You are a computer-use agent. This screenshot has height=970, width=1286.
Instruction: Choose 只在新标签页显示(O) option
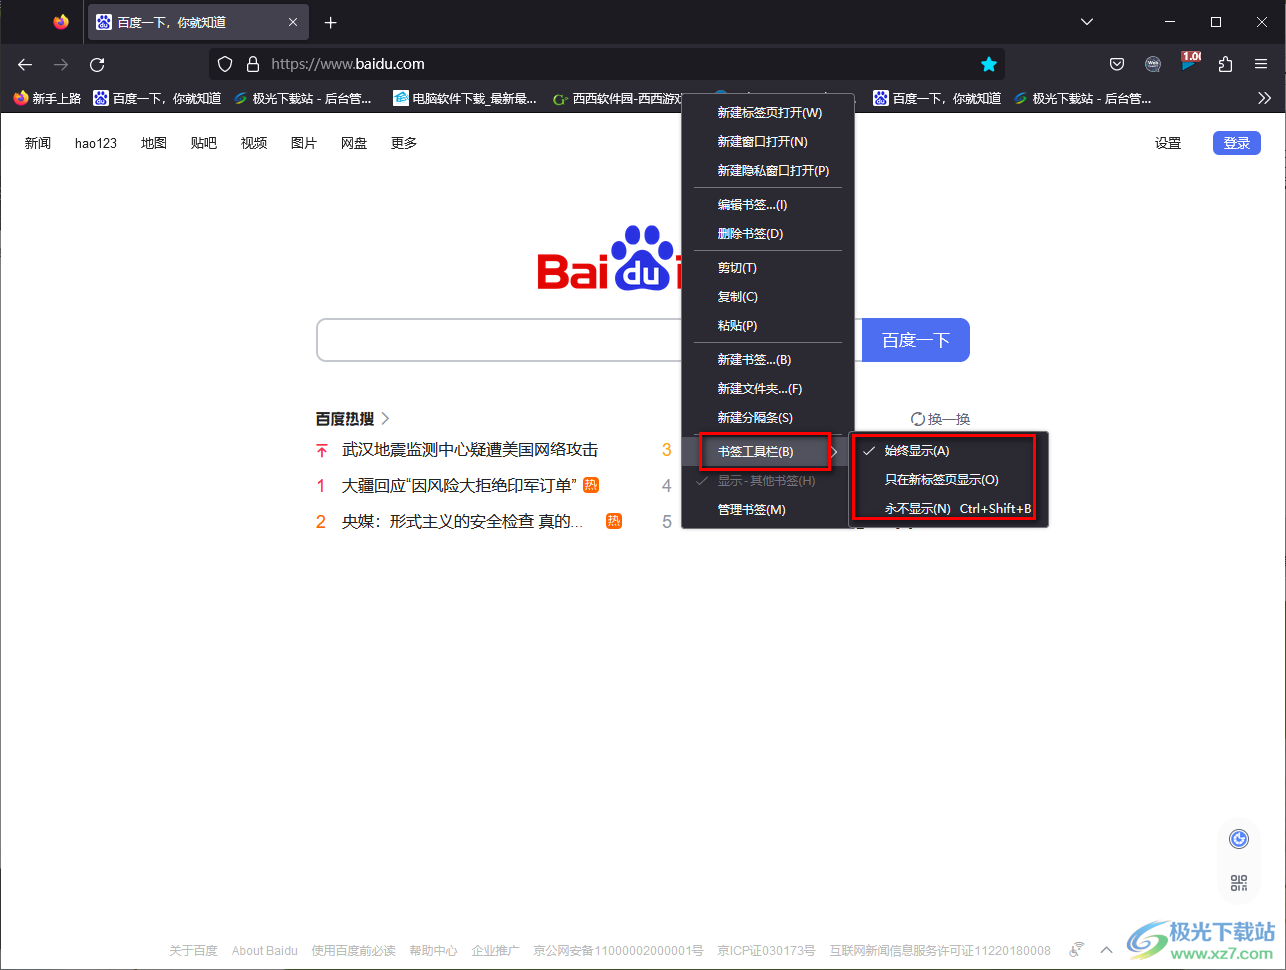tap(948, 480)
